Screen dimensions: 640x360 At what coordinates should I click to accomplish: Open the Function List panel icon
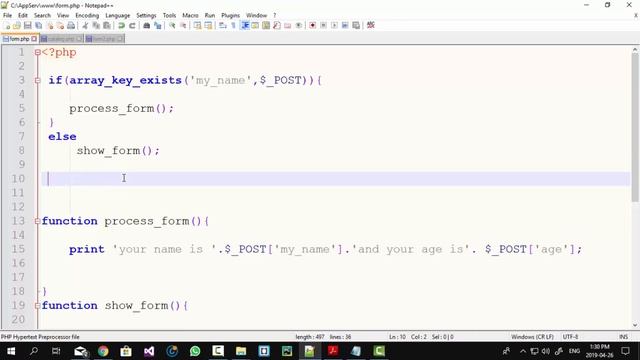[277, 25]
